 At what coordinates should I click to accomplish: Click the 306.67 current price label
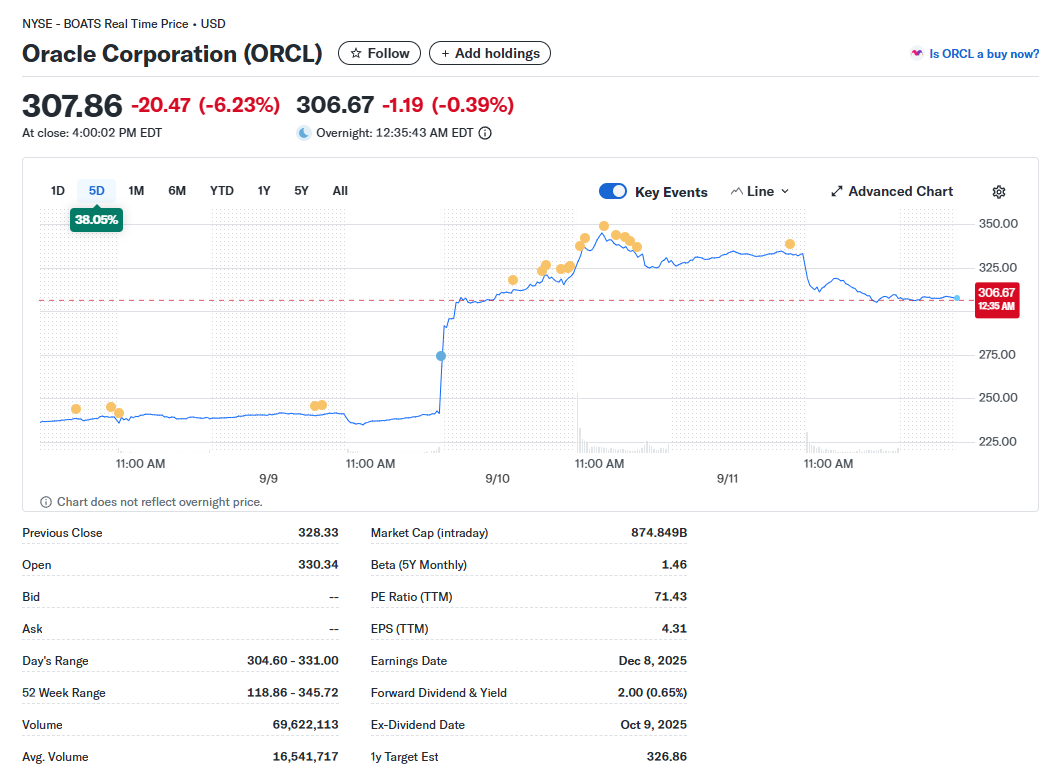pos(997,299)
